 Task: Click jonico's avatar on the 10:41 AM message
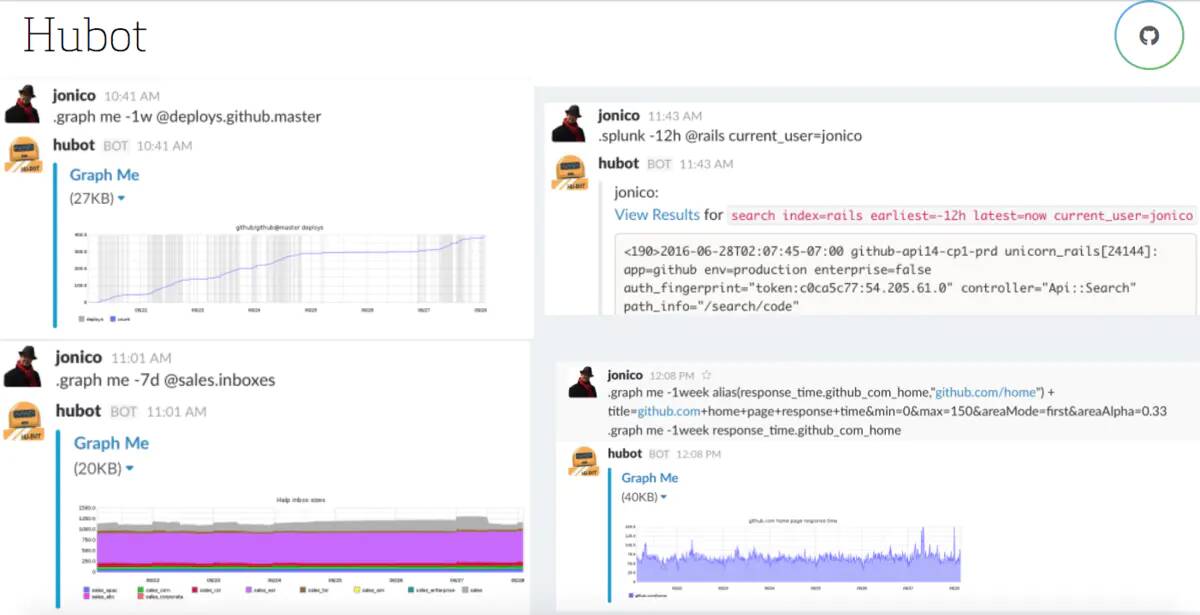click(22, 105)
